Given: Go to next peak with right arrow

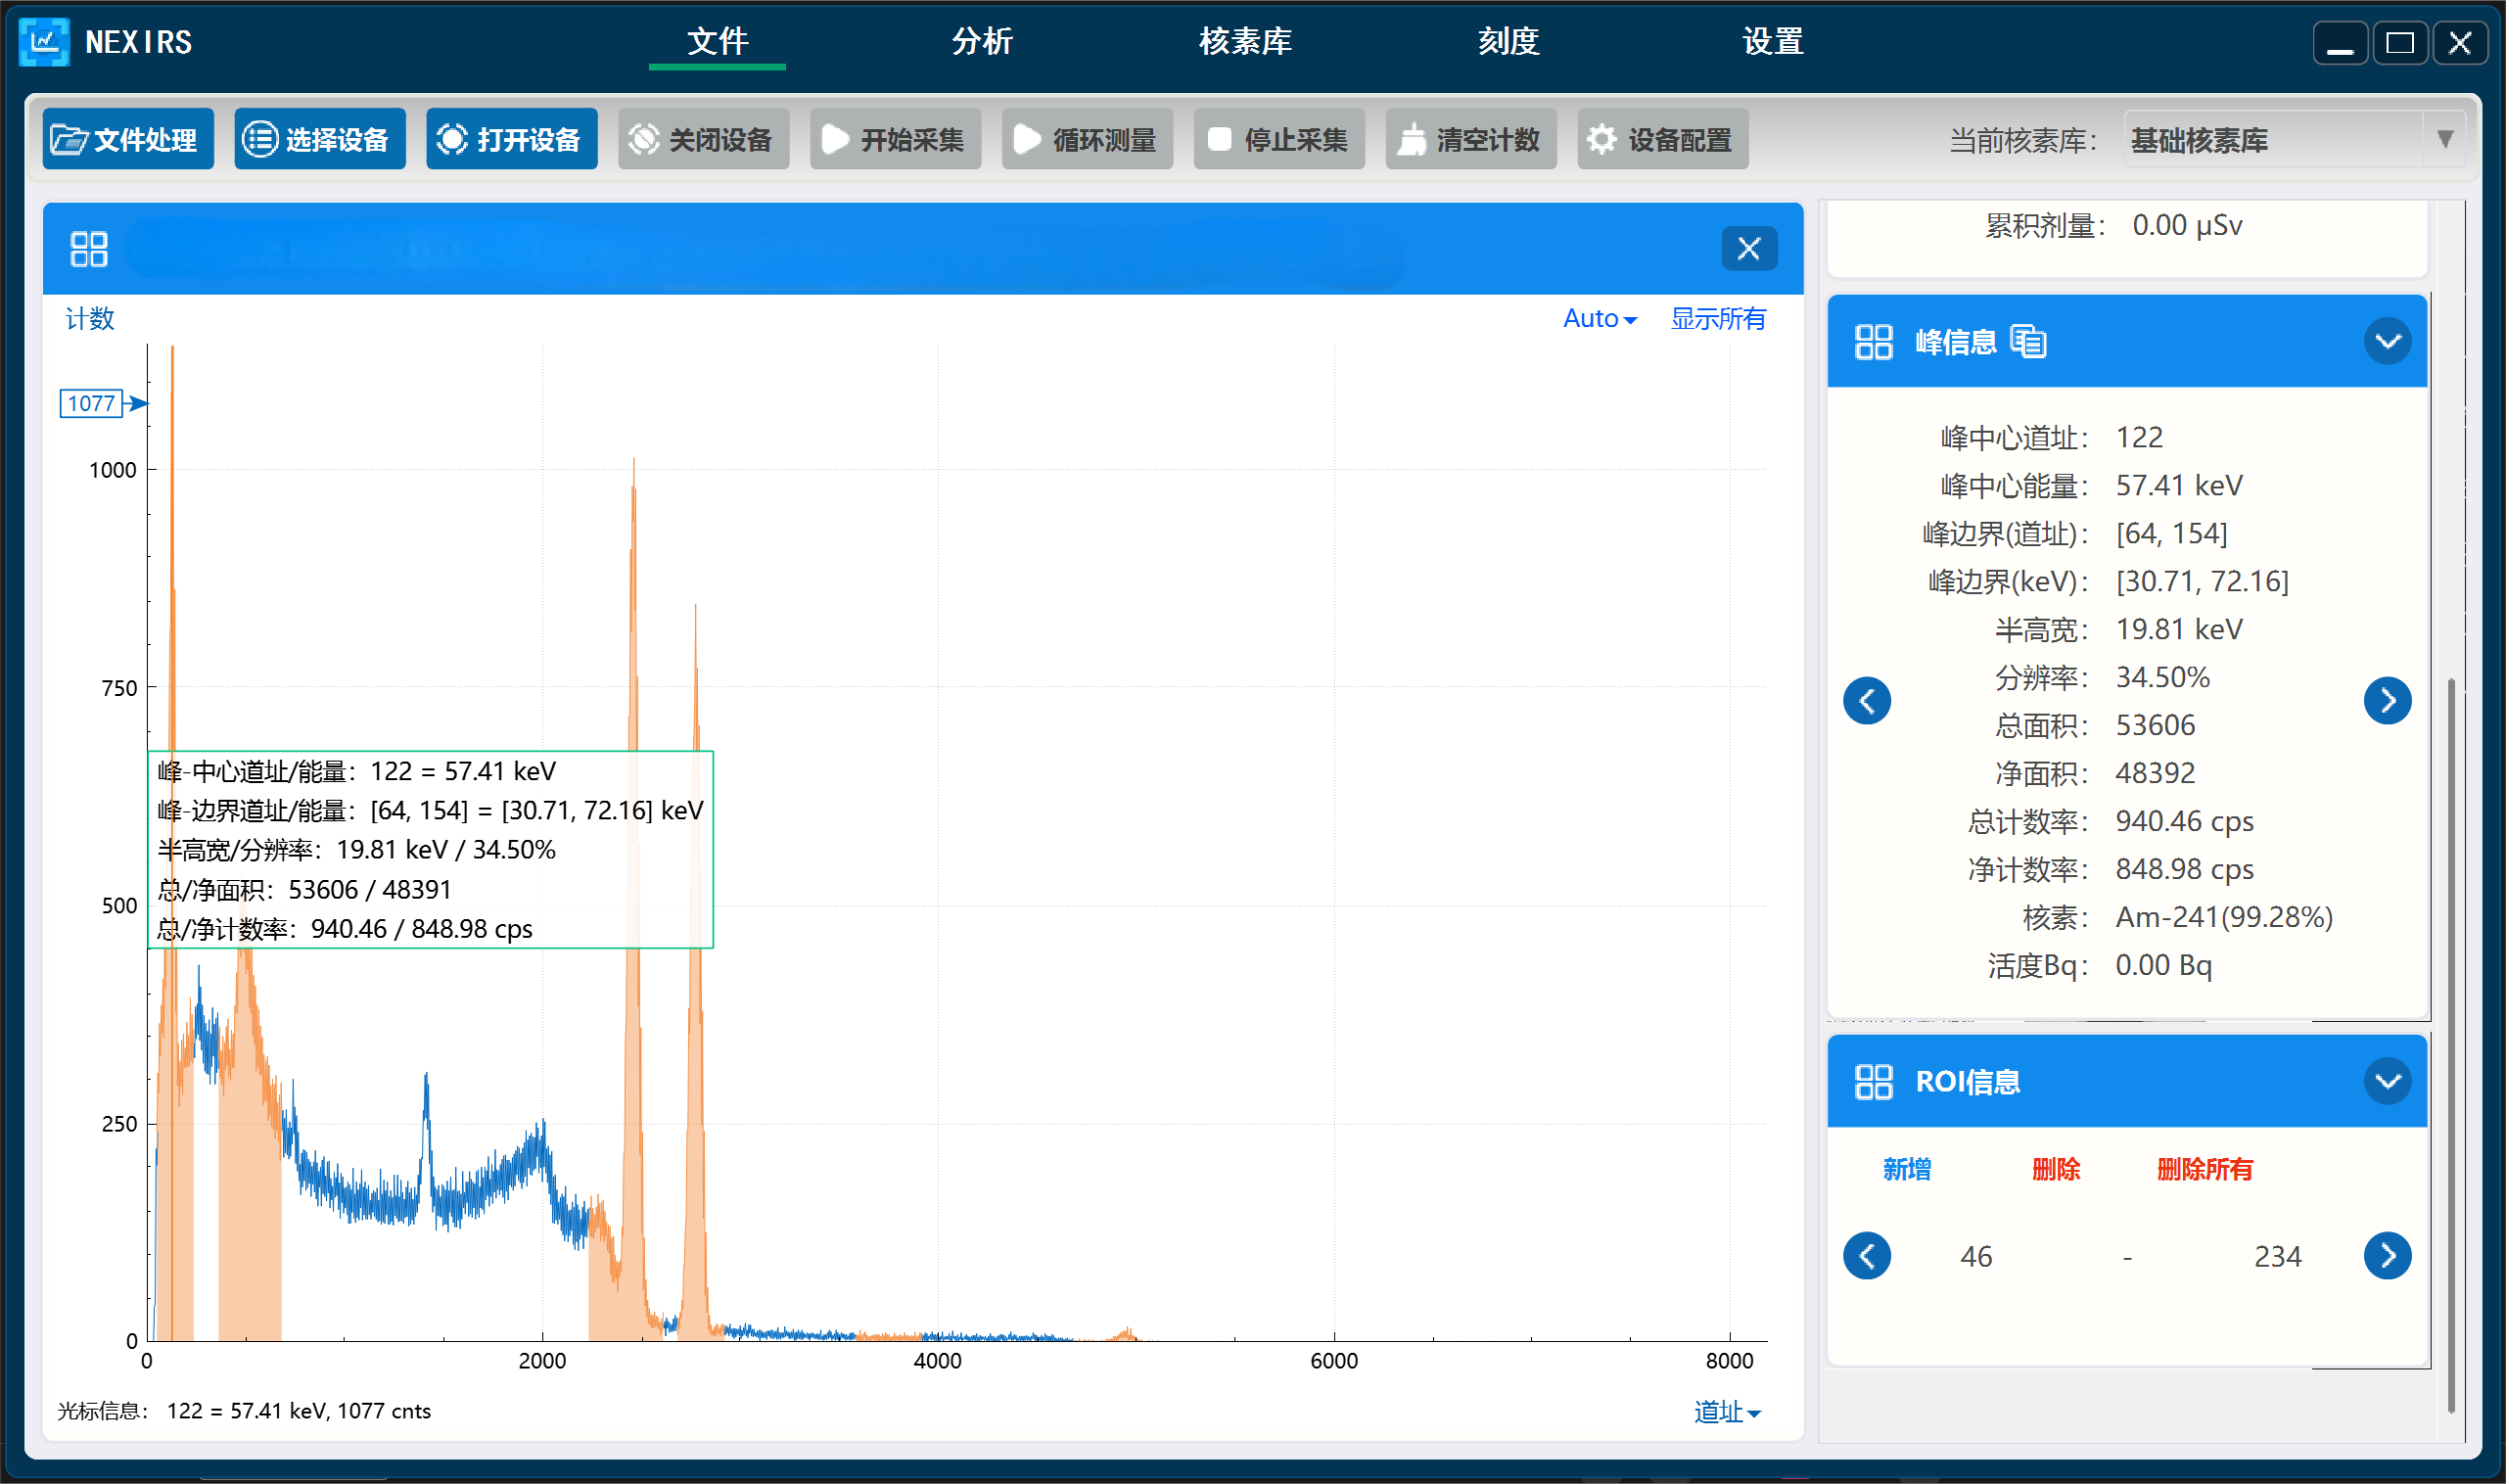Looking at the screenshot, I should point(2387,700).
